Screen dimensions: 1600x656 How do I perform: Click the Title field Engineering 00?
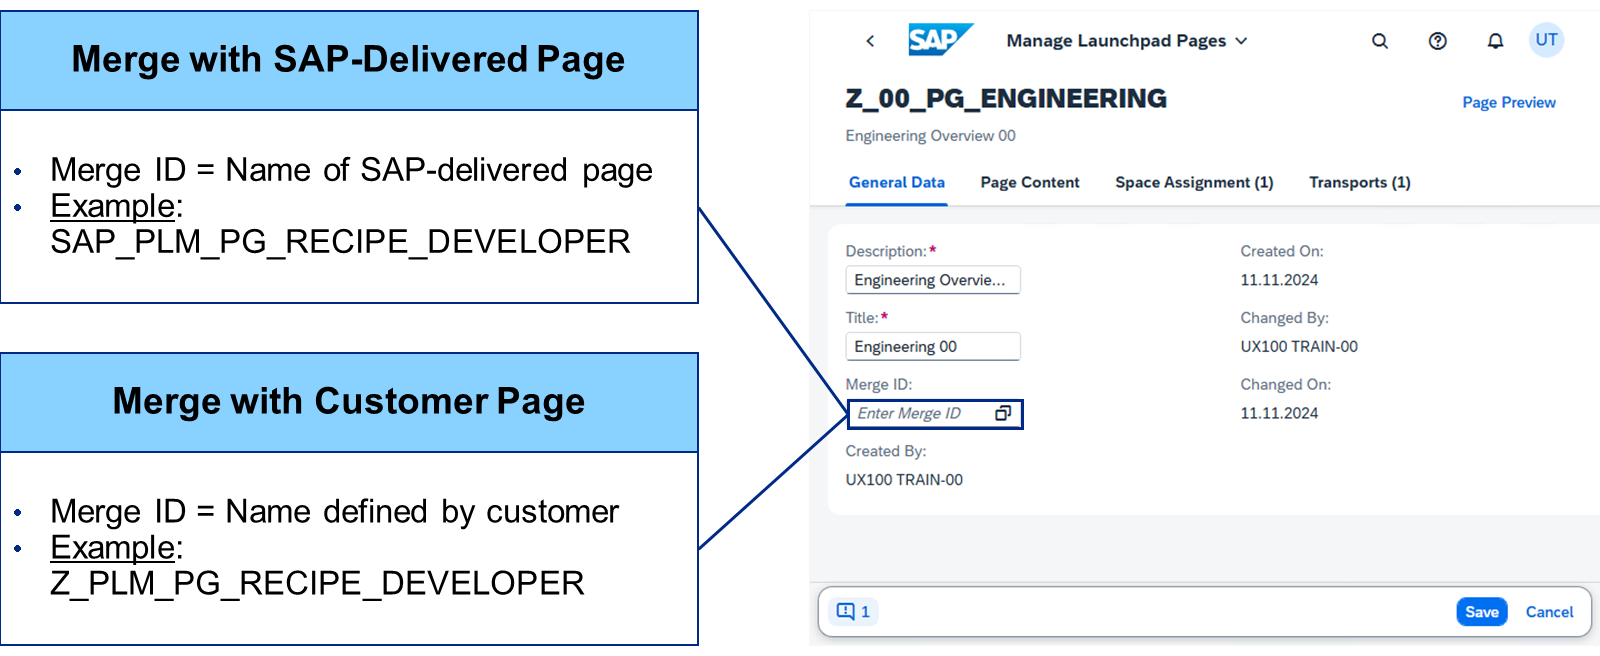point(933,347)
